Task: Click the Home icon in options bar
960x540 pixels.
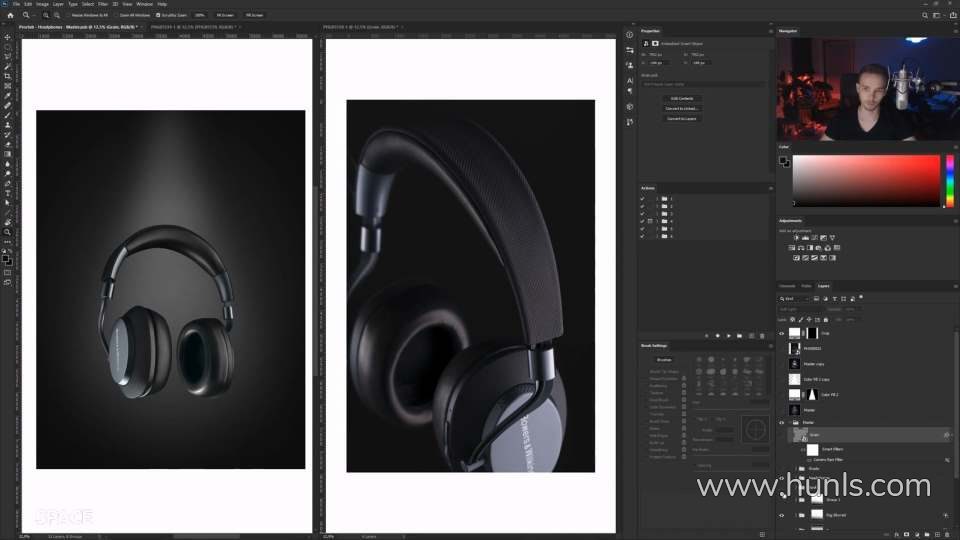Action: [10, 15]
